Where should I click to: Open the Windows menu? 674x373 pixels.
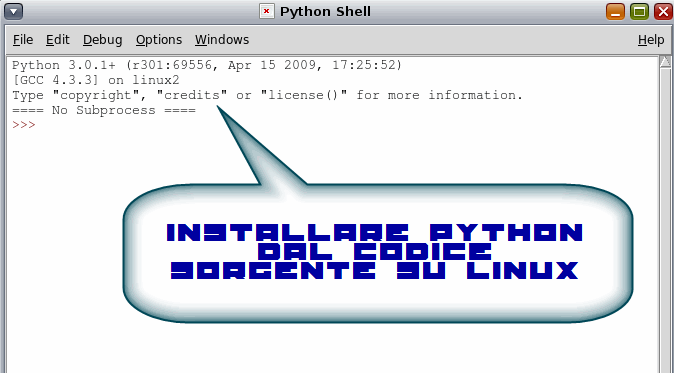[222, 40]
